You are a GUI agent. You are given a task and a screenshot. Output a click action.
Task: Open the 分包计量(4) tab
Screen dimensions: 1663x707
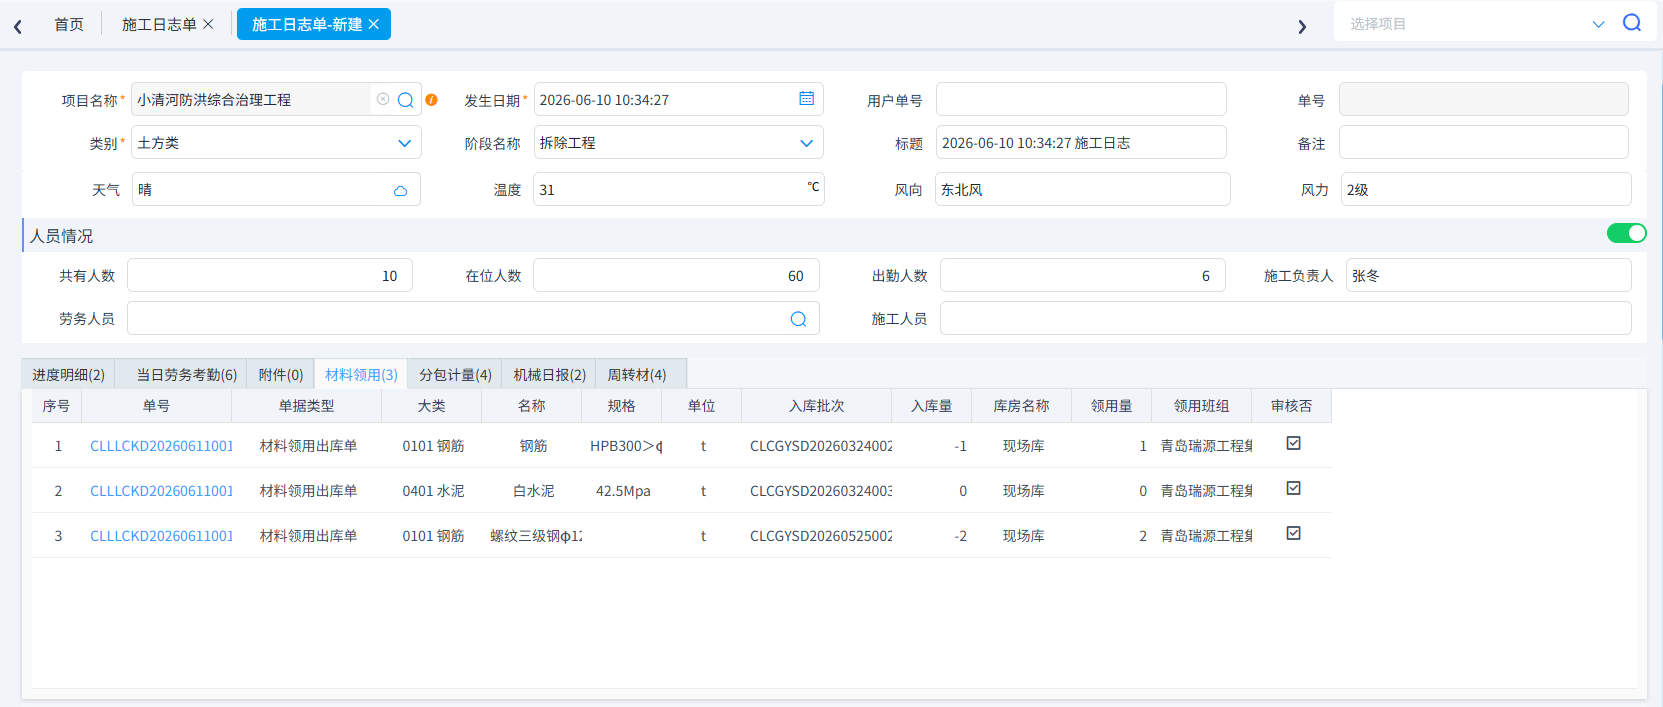[x=455, y=374]
